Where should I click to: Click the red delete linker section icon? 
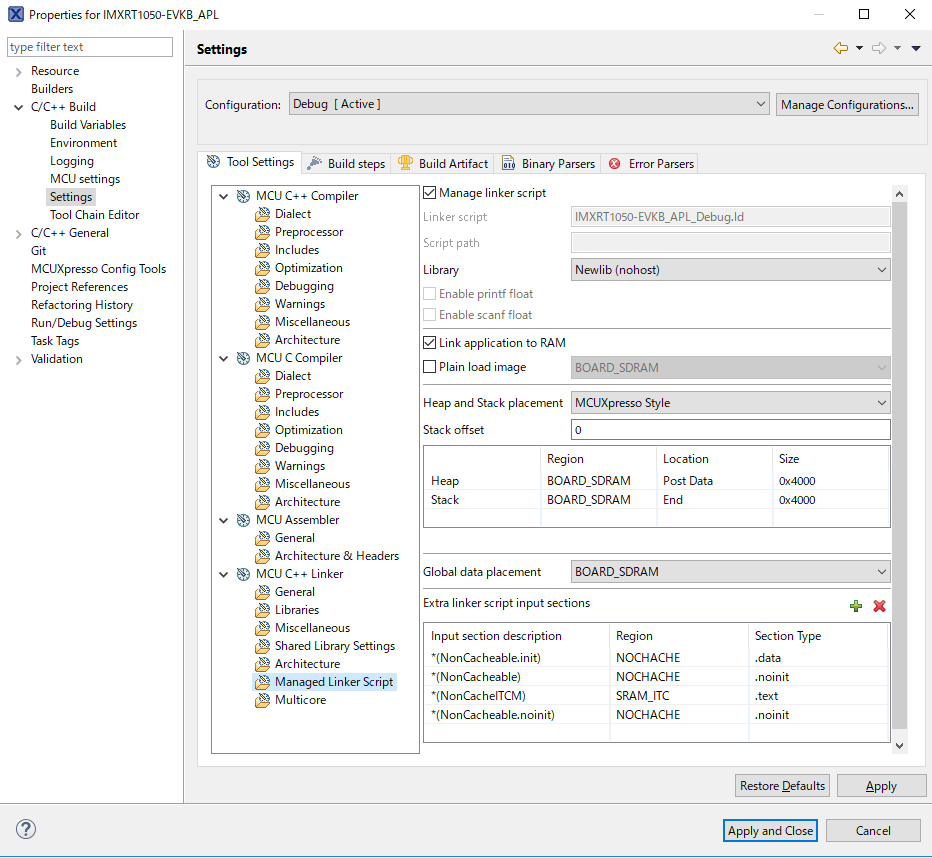pos(879,605)
